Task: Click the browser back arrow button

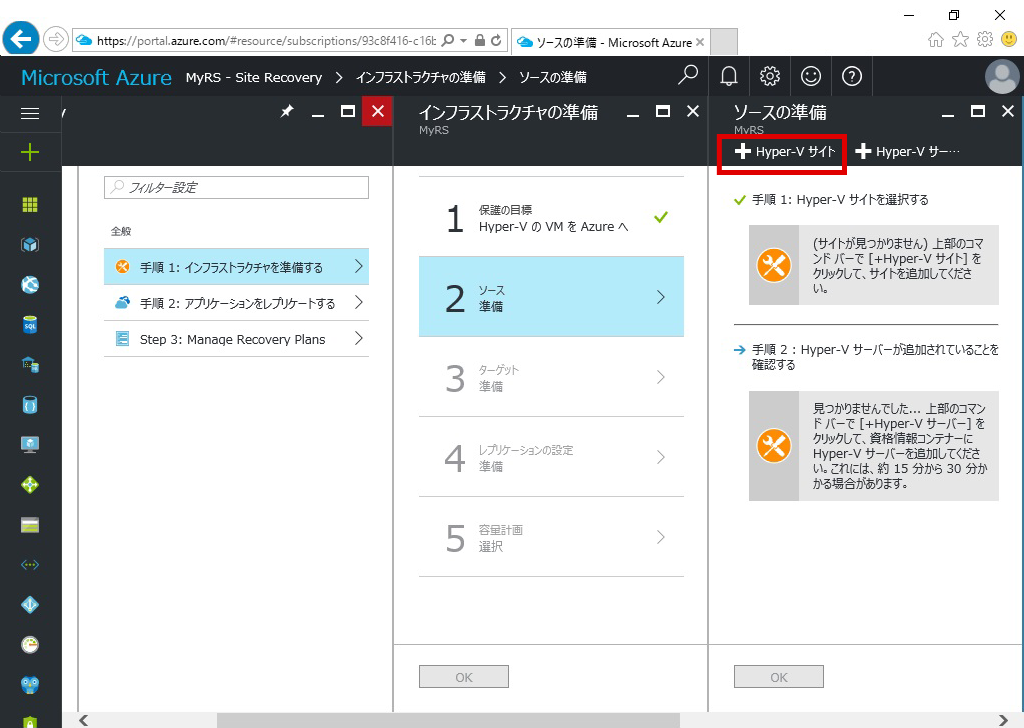Action: point(21,40)
